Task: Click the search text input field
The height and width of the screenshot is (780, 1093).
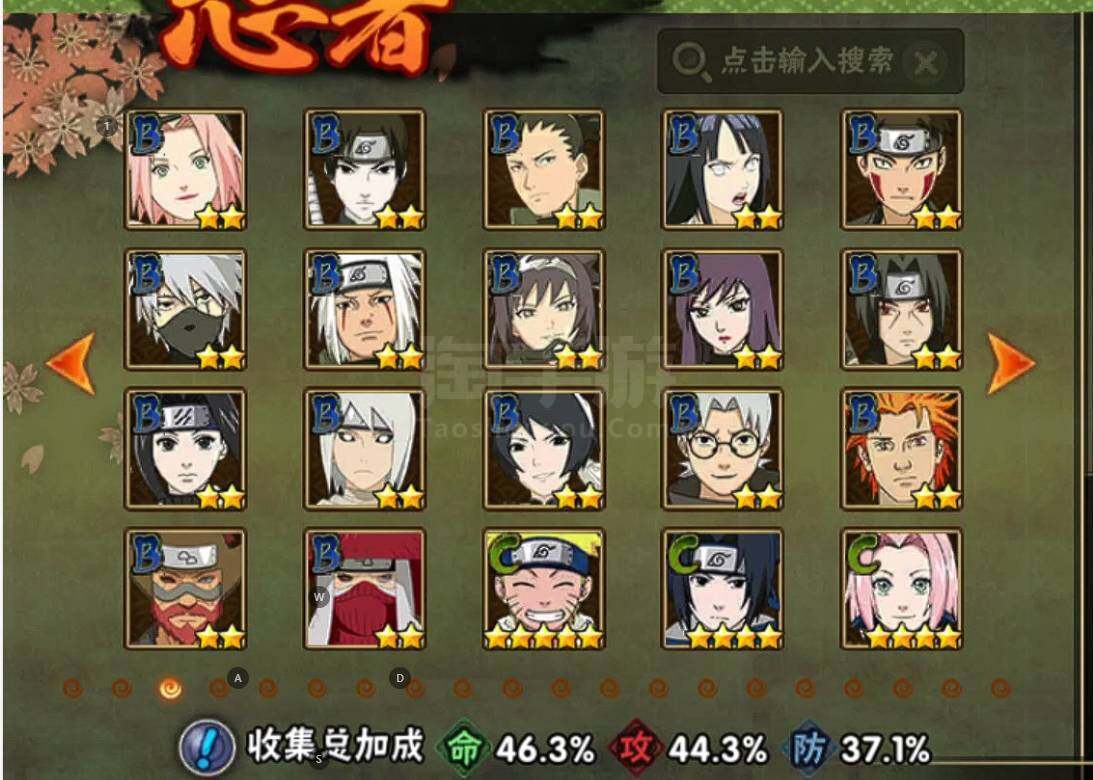Action: (810, 61)
